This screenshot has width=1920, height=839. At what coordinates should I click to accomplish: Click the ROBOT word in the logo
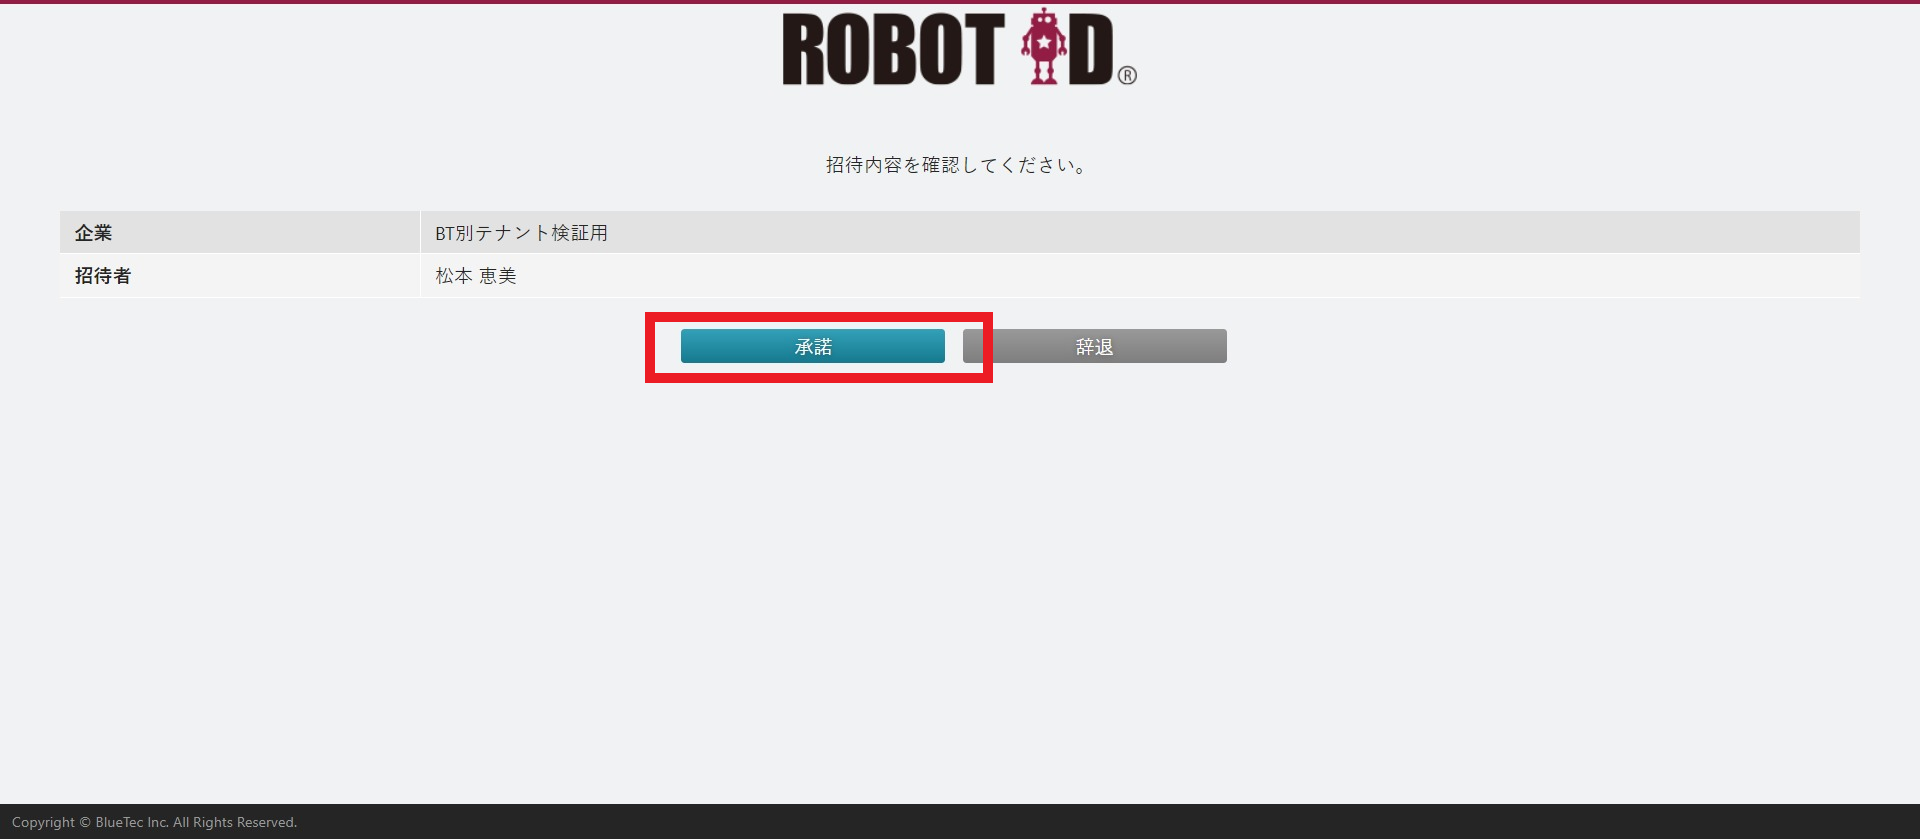(892, 50)
